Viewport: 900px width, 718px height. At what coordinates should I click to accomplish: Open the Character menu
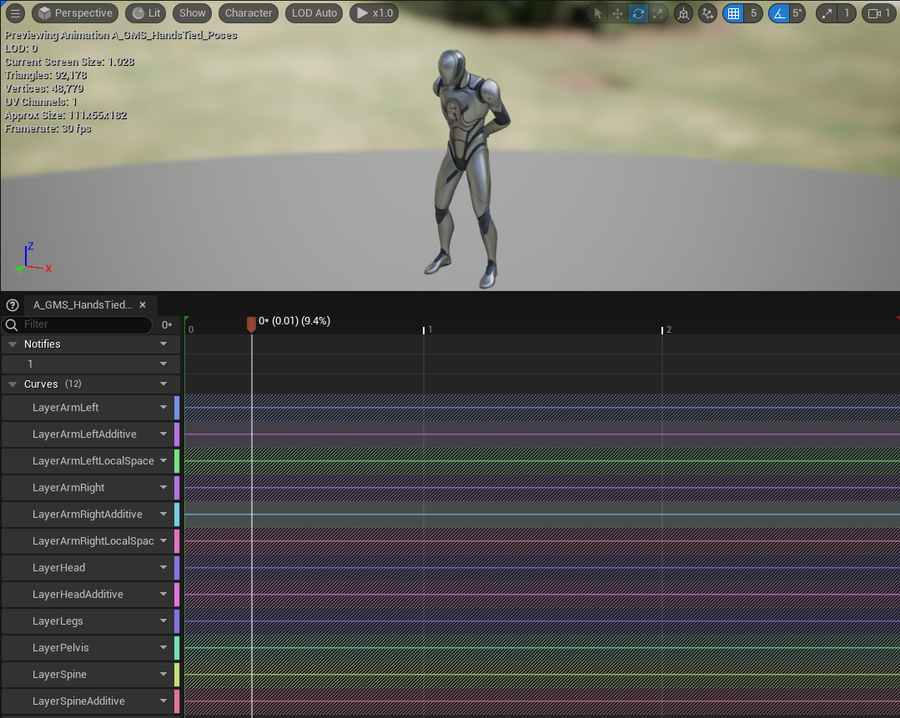coord(249,13)
